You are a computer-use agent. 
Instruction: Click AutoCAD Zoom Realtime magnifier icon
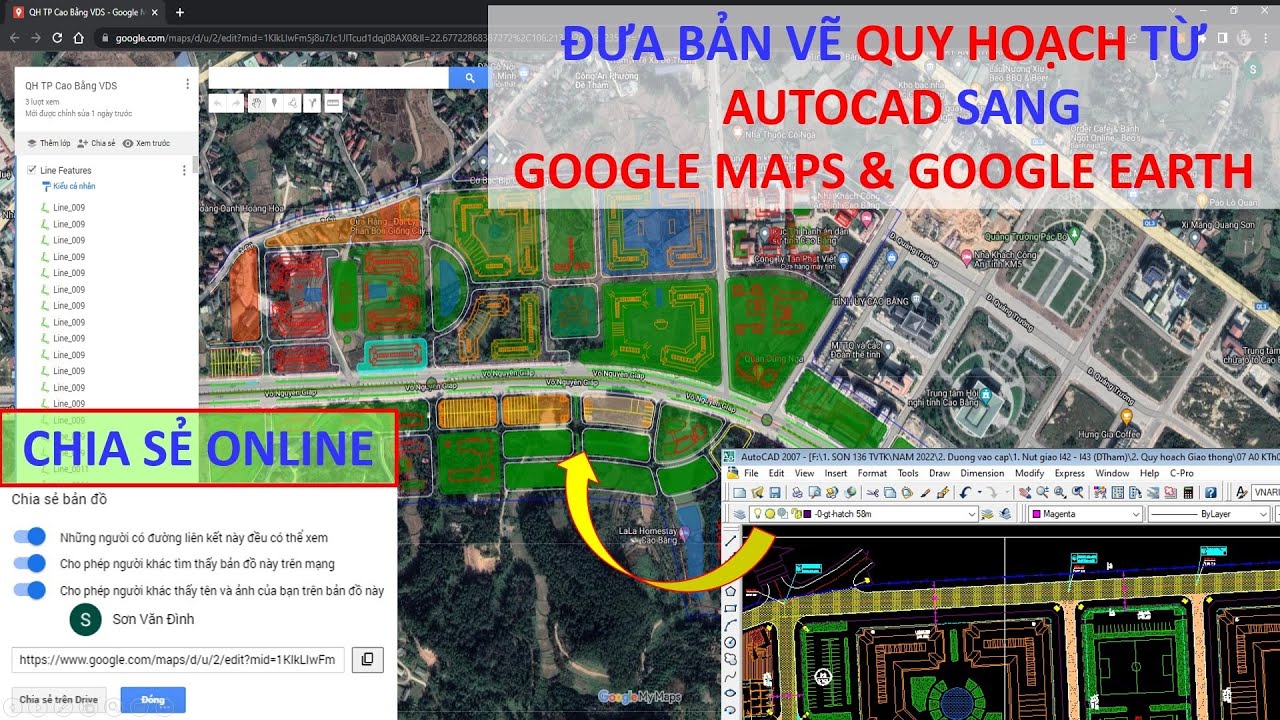pyautogui.click(x=1043, y=492)
